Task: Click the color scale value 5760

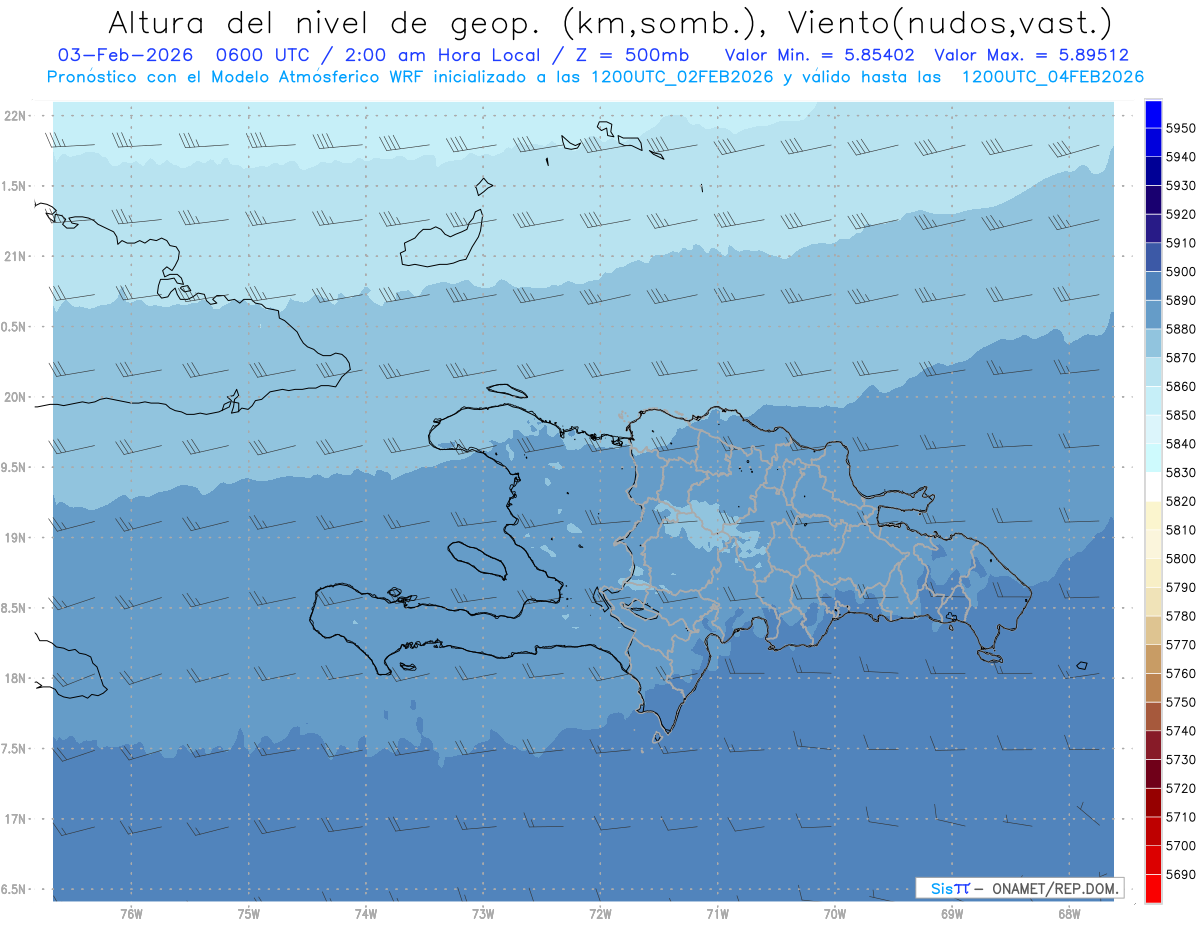Action: coord(1180,674)
